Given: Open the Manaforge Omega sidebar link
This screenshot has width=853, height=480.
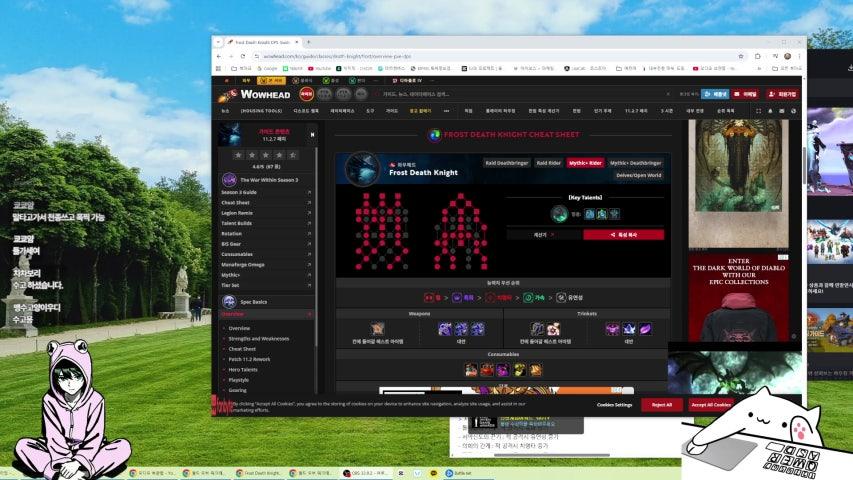Looking at the screenshot, I should [265, 265].
